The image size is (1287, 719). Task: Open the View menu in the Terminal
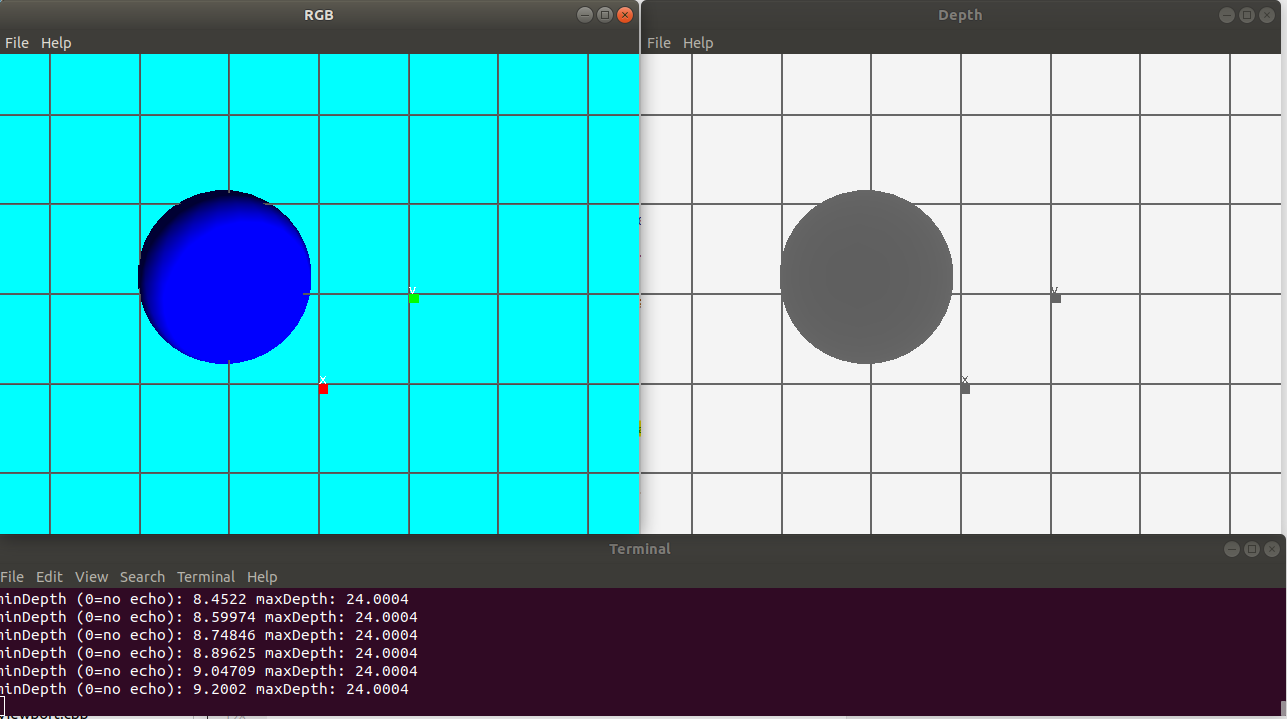(x=90, y=576)
